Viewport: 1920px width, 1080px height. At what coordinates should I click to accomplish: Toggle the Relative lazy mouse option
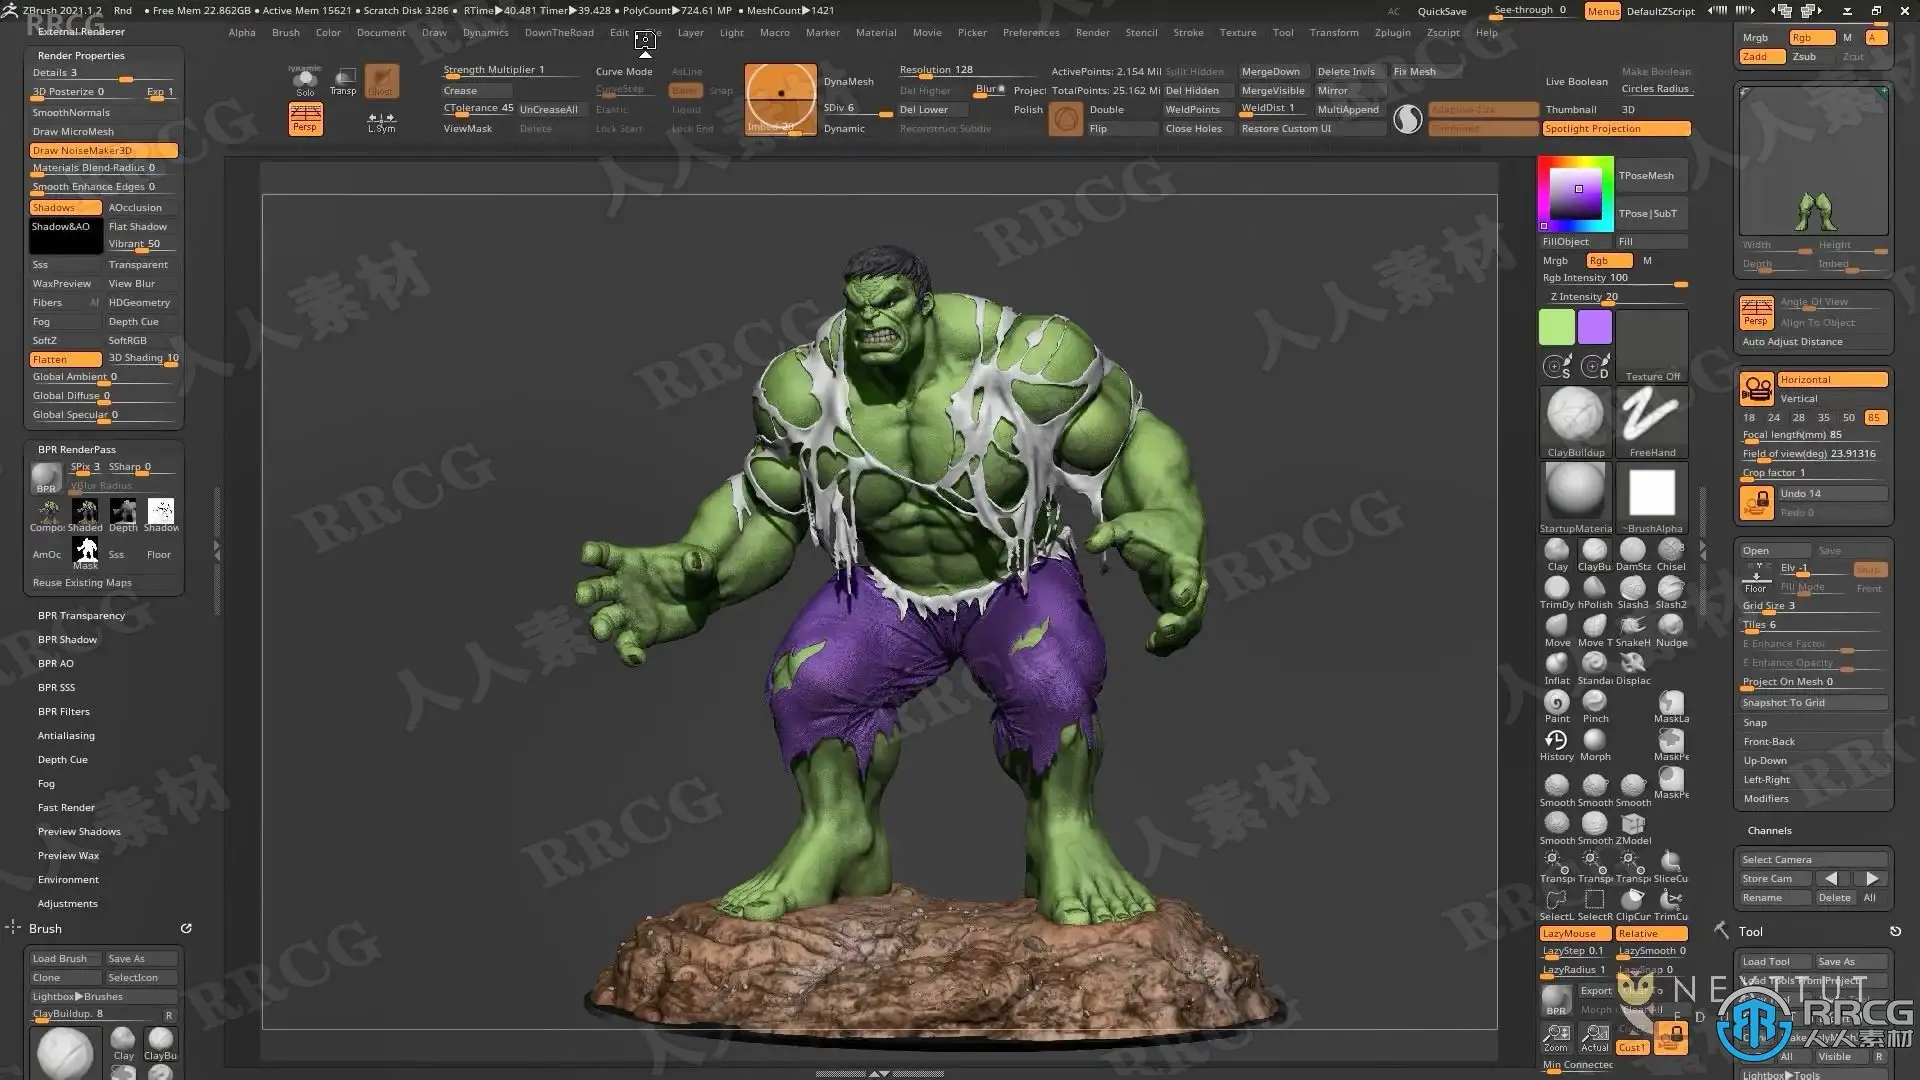click(x=1652, y=934)
